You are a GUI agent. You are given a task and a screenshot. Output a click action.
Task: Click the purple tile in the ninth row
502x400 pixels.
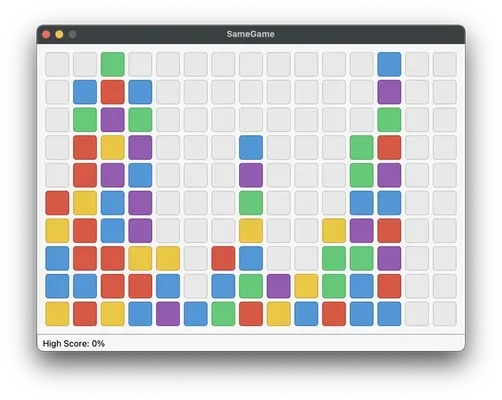coord(279,286)
